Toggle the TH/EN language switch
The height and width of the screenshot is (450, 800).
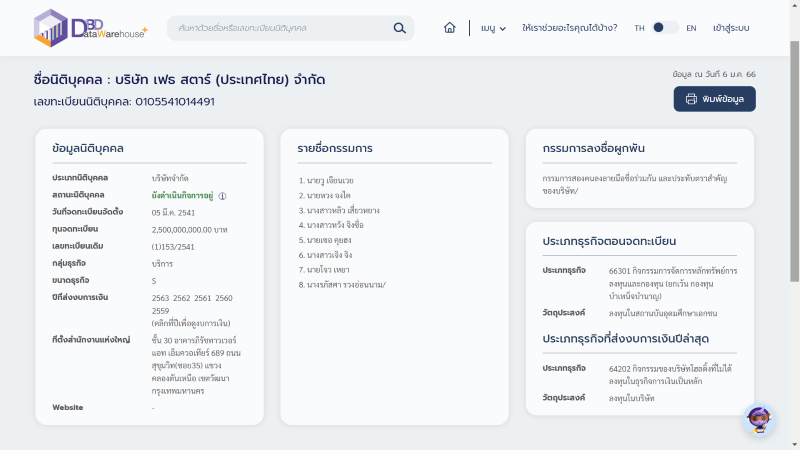[x=665, y=28]
